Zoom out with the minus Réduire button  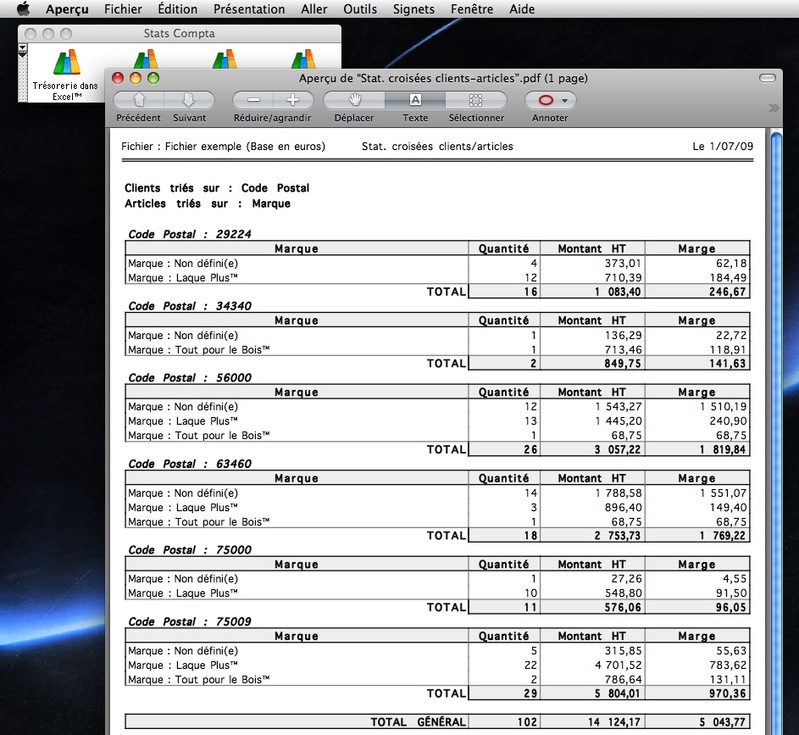253,100
